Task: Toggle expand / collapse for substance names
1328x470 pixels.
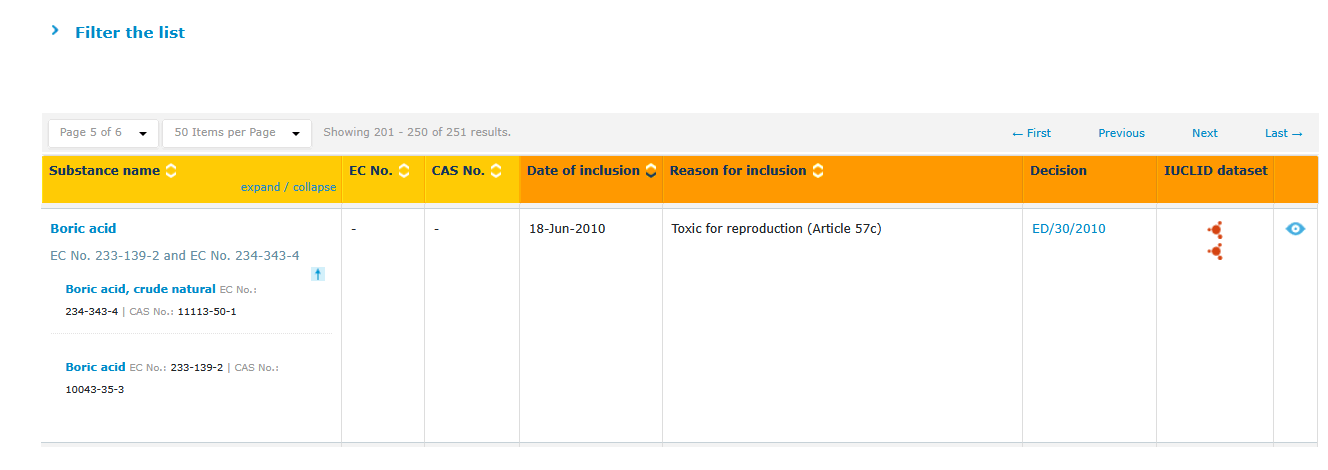Action: 288,188
